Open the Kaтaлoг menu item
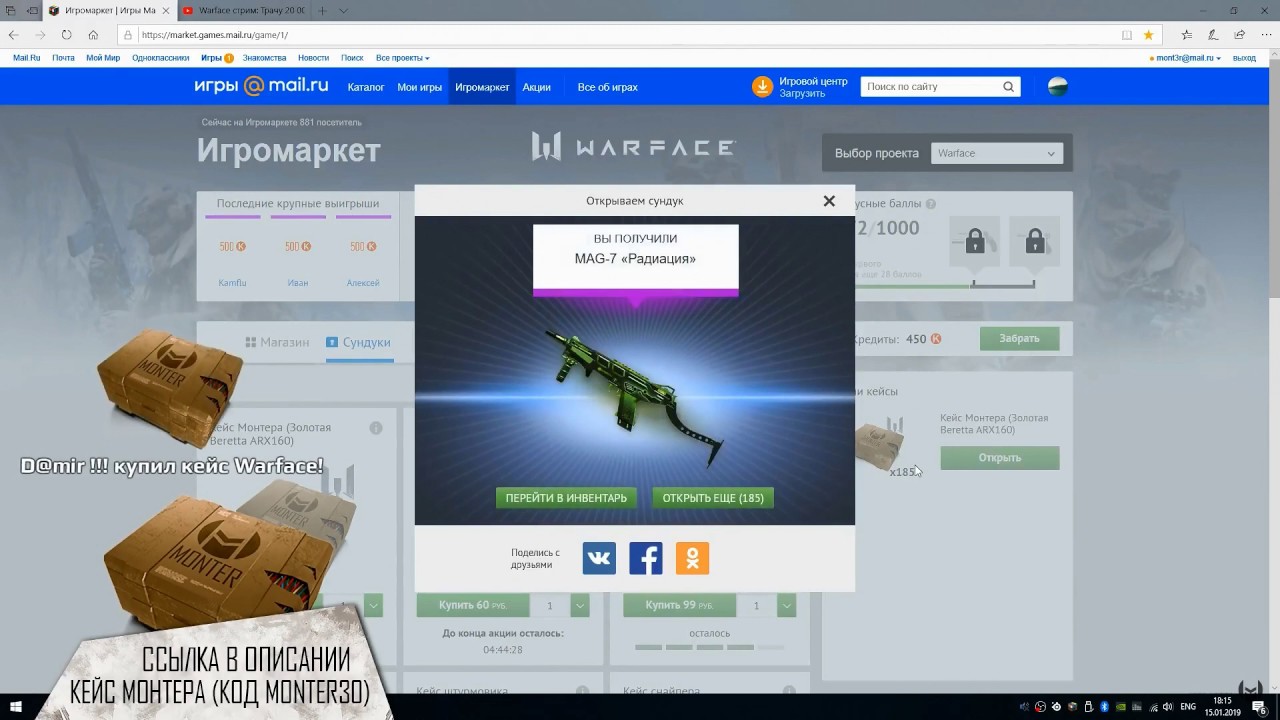1280x720 pixels. (x=366, y=87)
